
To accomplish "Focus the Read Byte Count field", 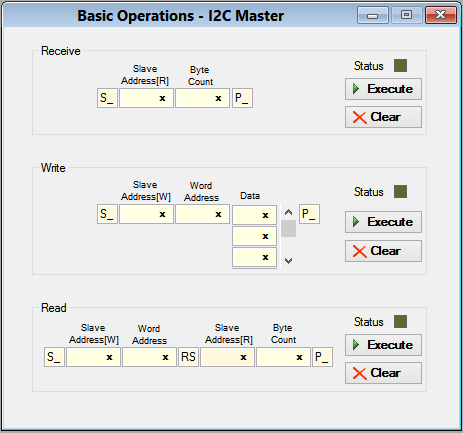I will tap(283, 357).
